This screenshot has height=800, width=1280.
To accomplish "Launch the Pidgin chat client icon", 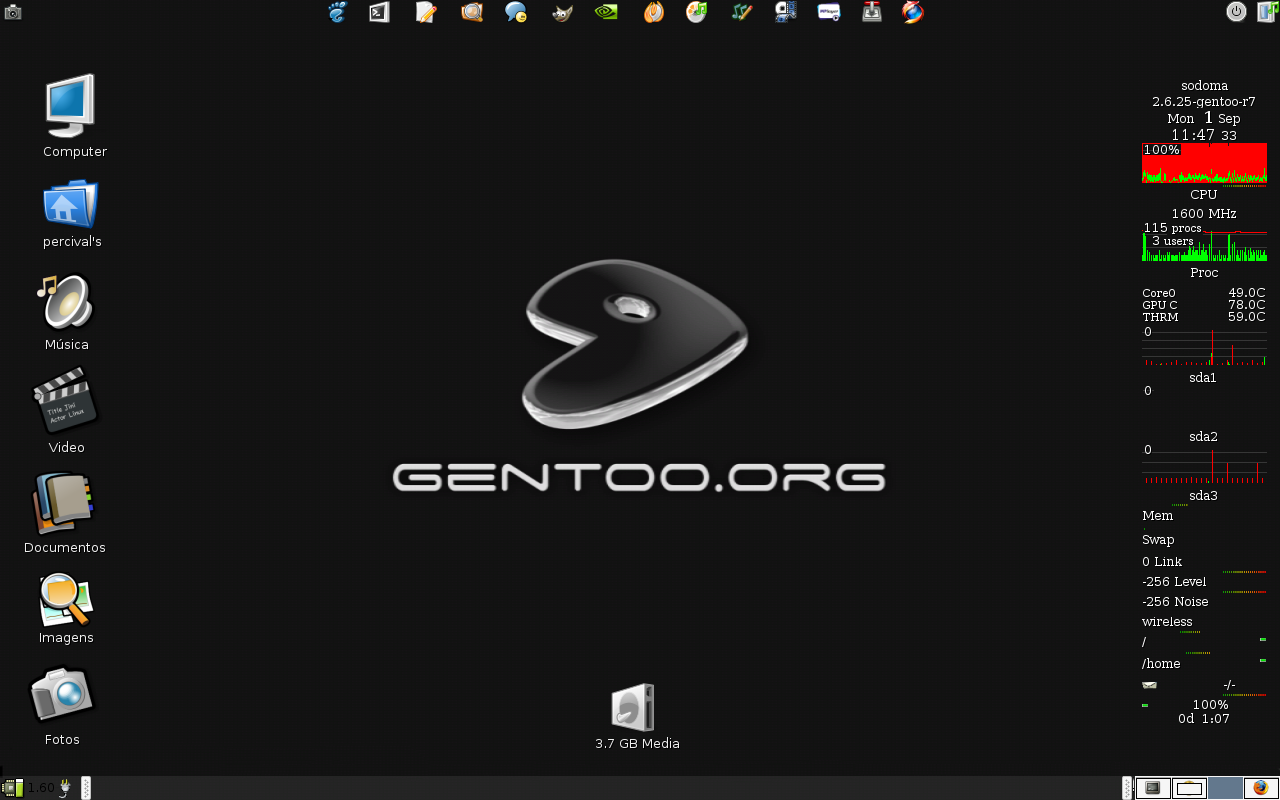I will (516, 12).
